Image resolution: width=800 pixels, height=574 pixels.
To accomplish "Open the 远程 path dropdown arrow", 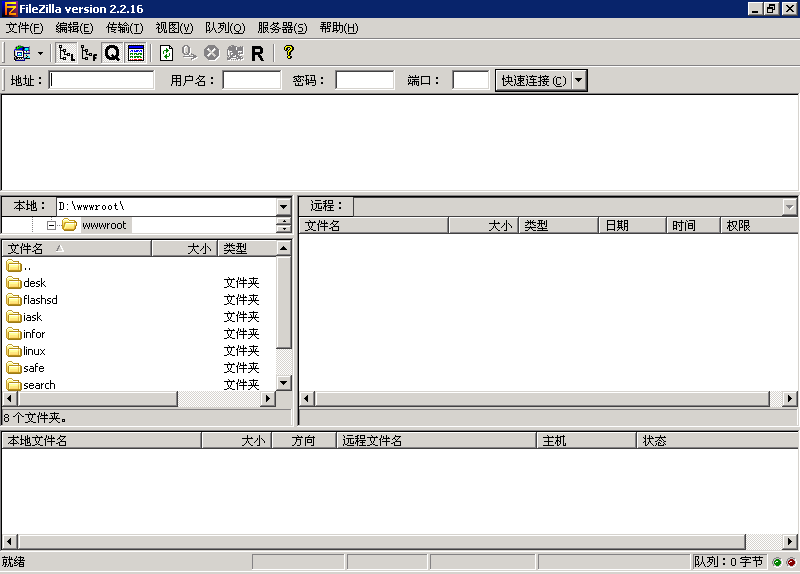I will (x=790, y=207).
